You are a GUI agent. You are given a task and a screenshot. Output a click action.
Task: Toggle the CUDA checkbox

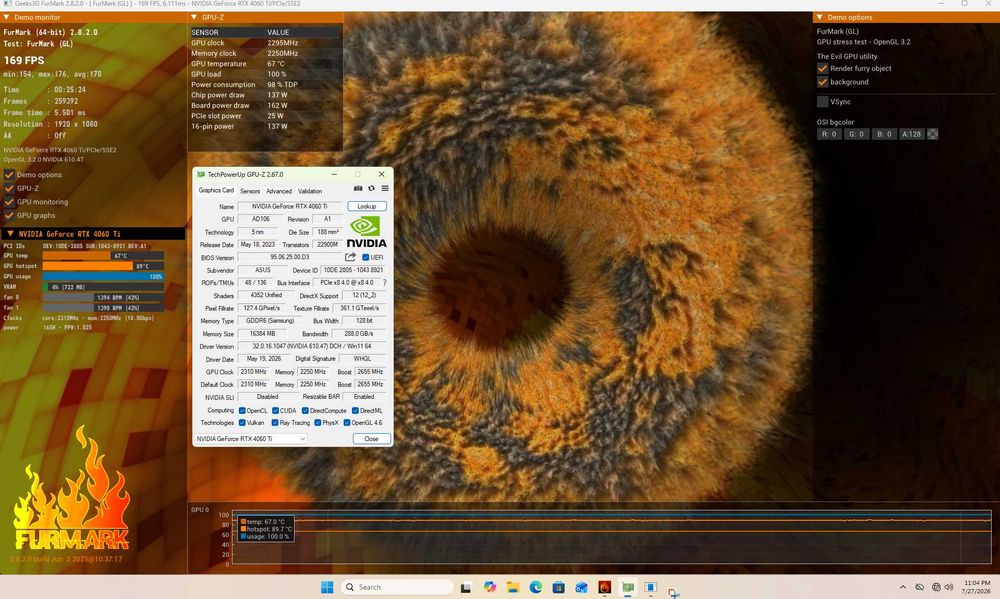(x=276, y=411)
